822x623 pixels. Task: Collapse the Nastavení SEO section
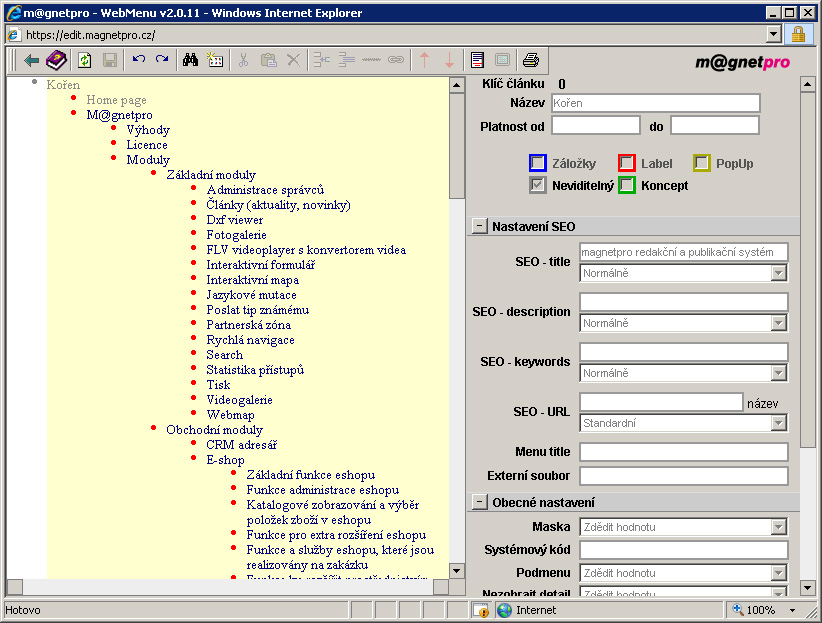(x=480, y=226)
